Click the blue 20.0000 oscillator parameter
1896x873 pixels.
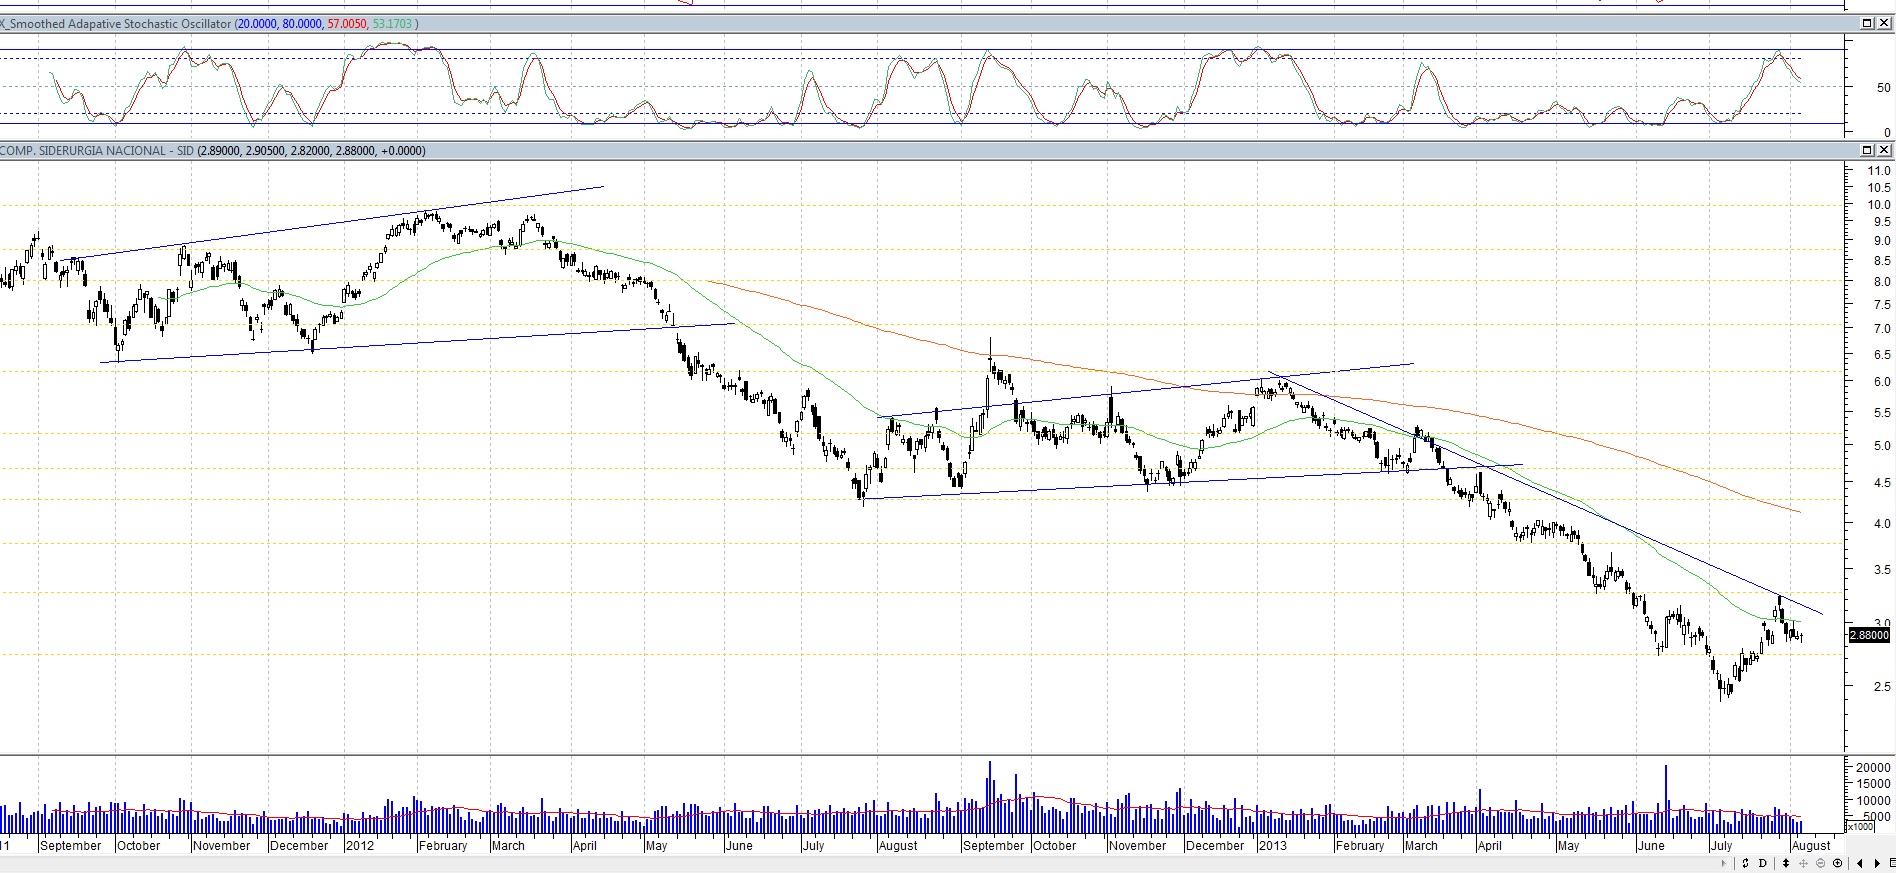pyautogui.click(x=257, y=23)
